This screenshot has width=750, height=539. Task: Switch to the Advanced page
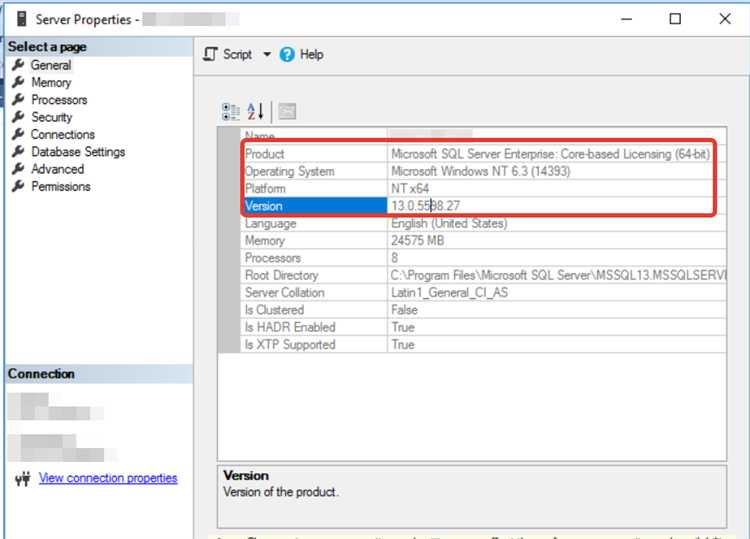[x=57, y=169]
